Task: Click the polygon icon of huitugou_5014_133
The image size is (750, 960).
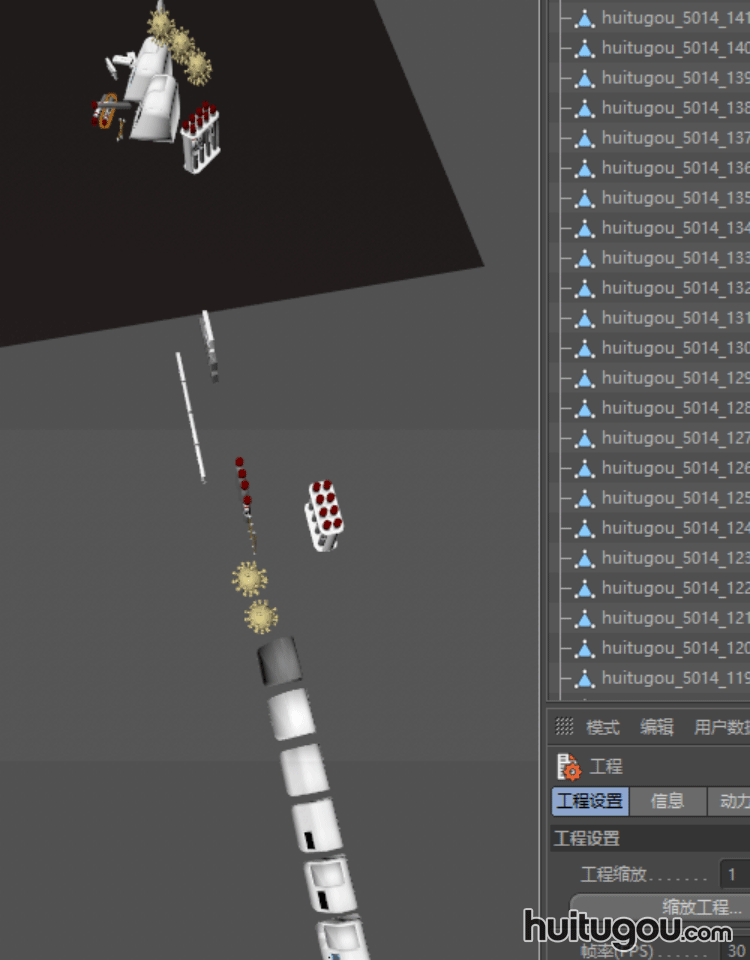Action: click(x=585, y=259)
